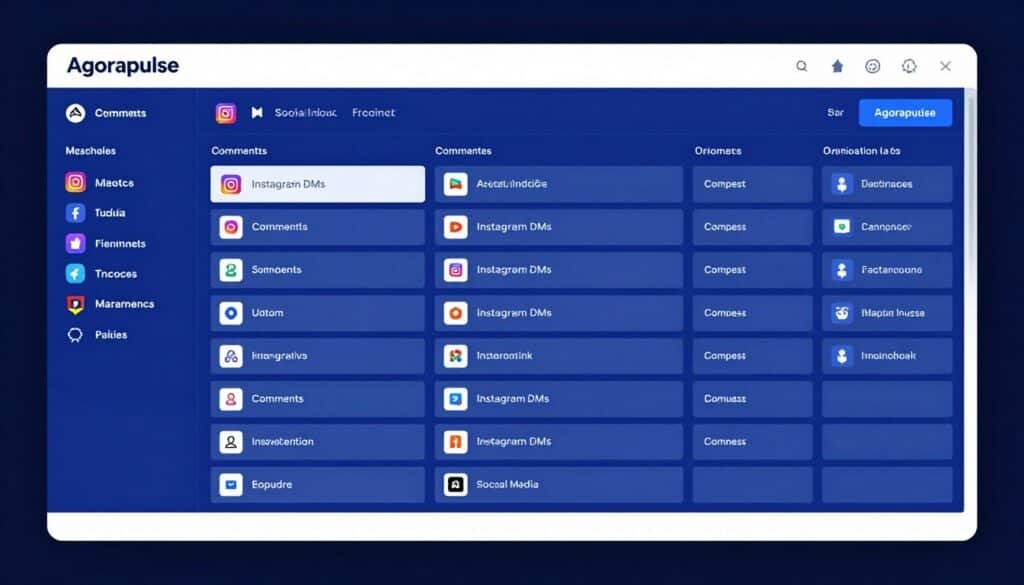This screenshot has height=585, width=1024.
Task: Click the Oranioation la6s column header
Action: coord(861,151)
